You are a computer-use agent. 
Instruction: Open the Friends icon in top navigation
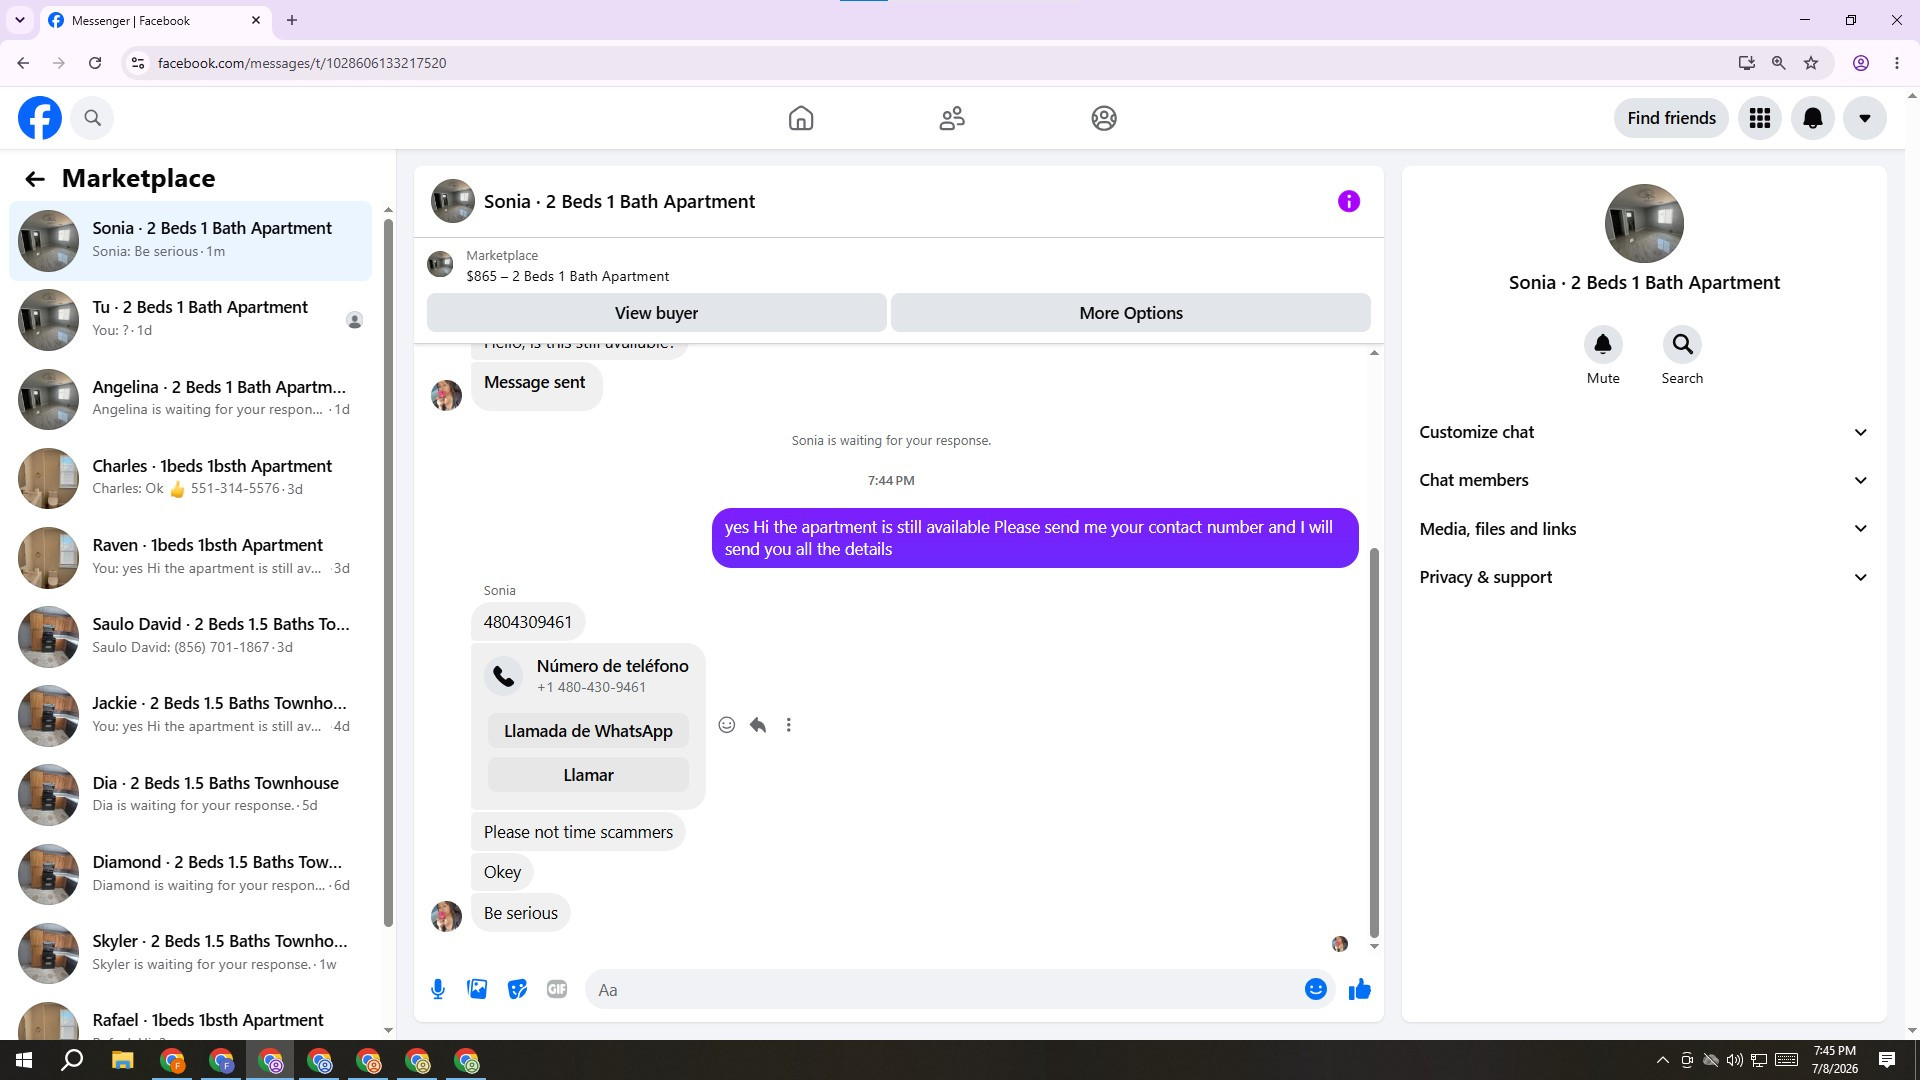click(x=952, y=118)
